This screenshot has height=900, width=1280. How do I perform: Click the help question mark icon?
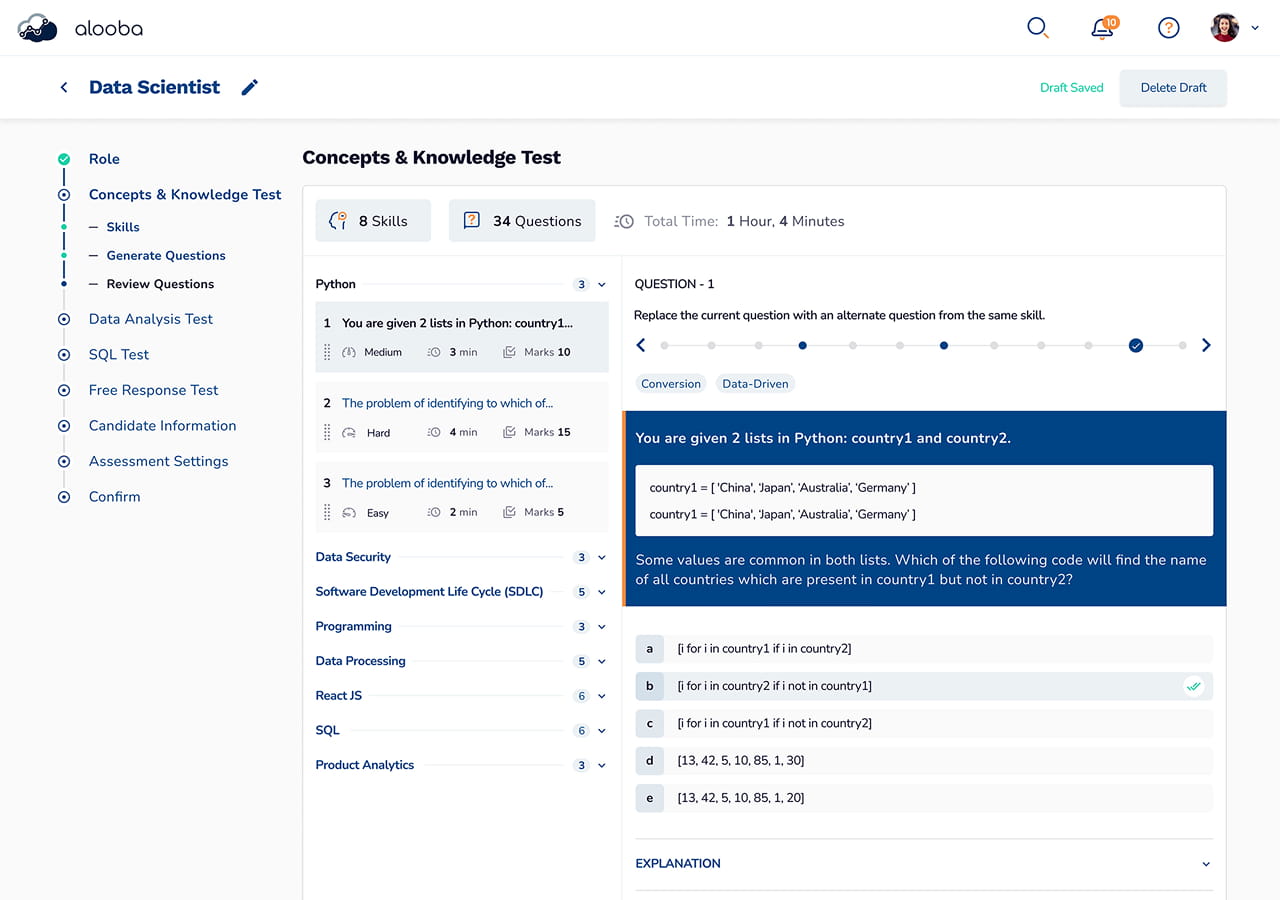[1168, 28]
